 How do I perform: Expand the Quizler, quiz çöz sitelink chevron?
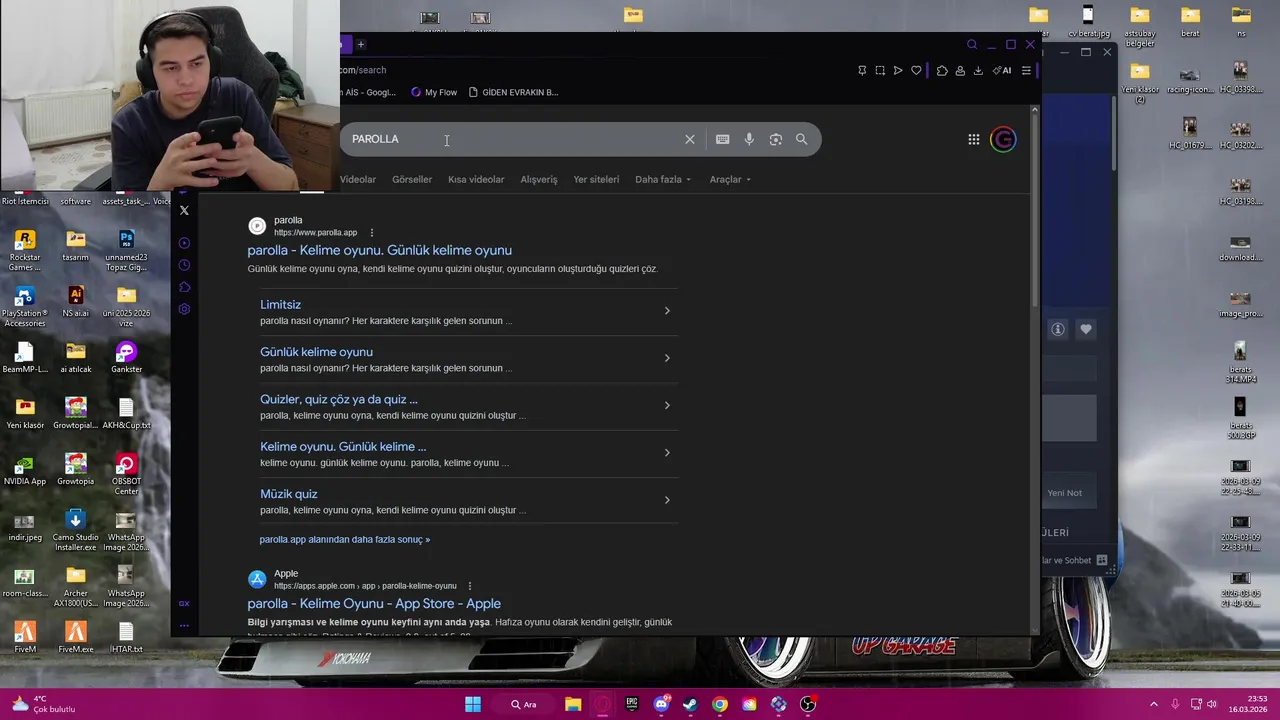click(667, 405)
